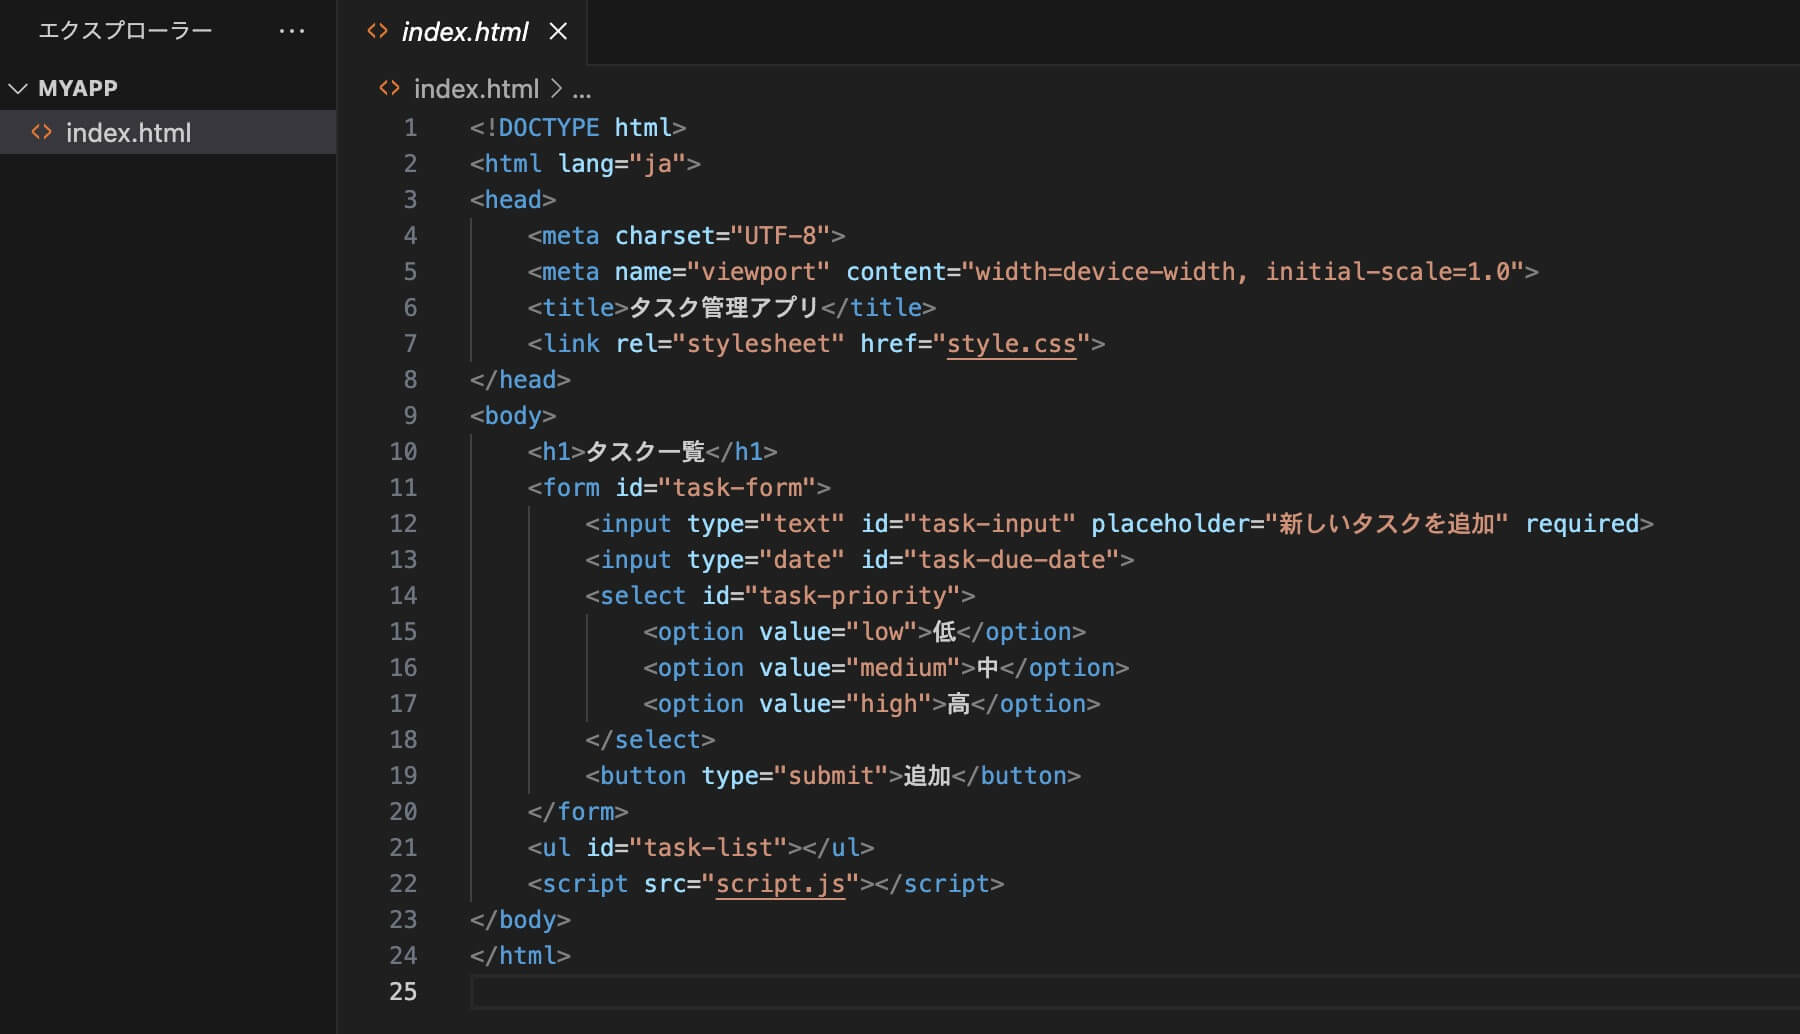Click the "low" option value on line 15

click(881, 632)
